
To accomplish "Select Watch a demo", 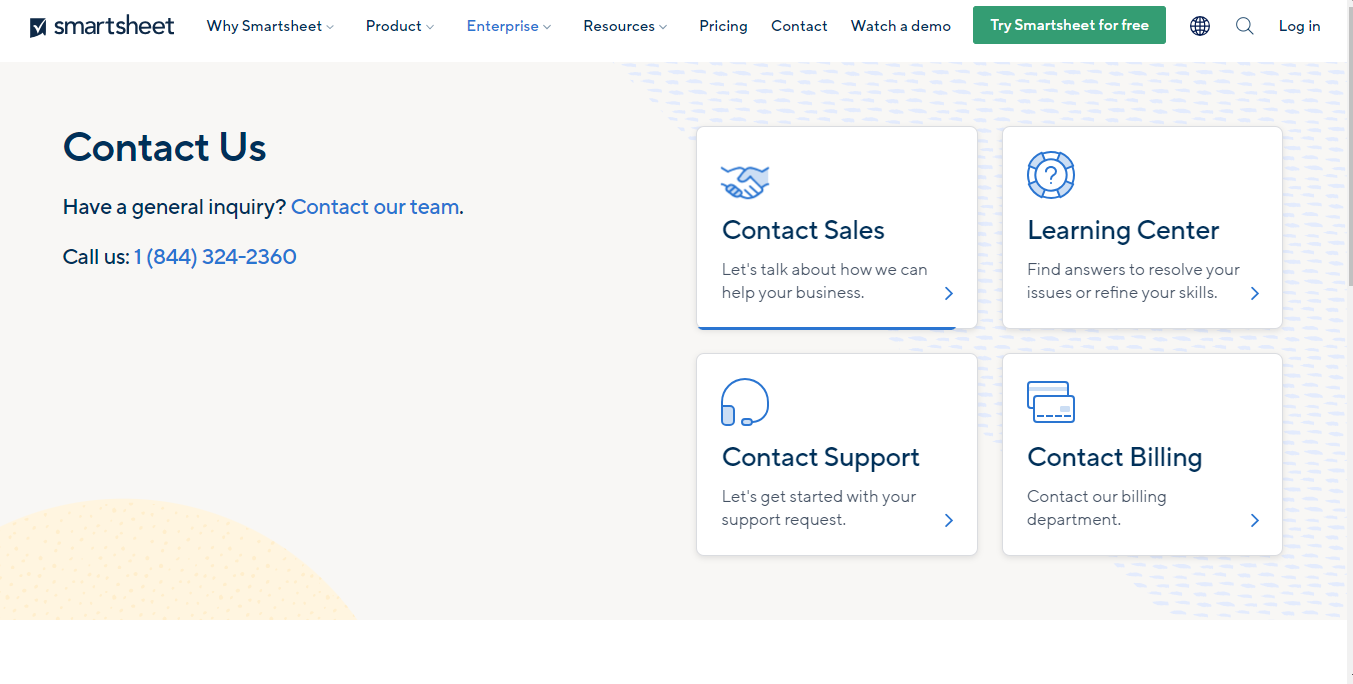I will coord(901,26).
